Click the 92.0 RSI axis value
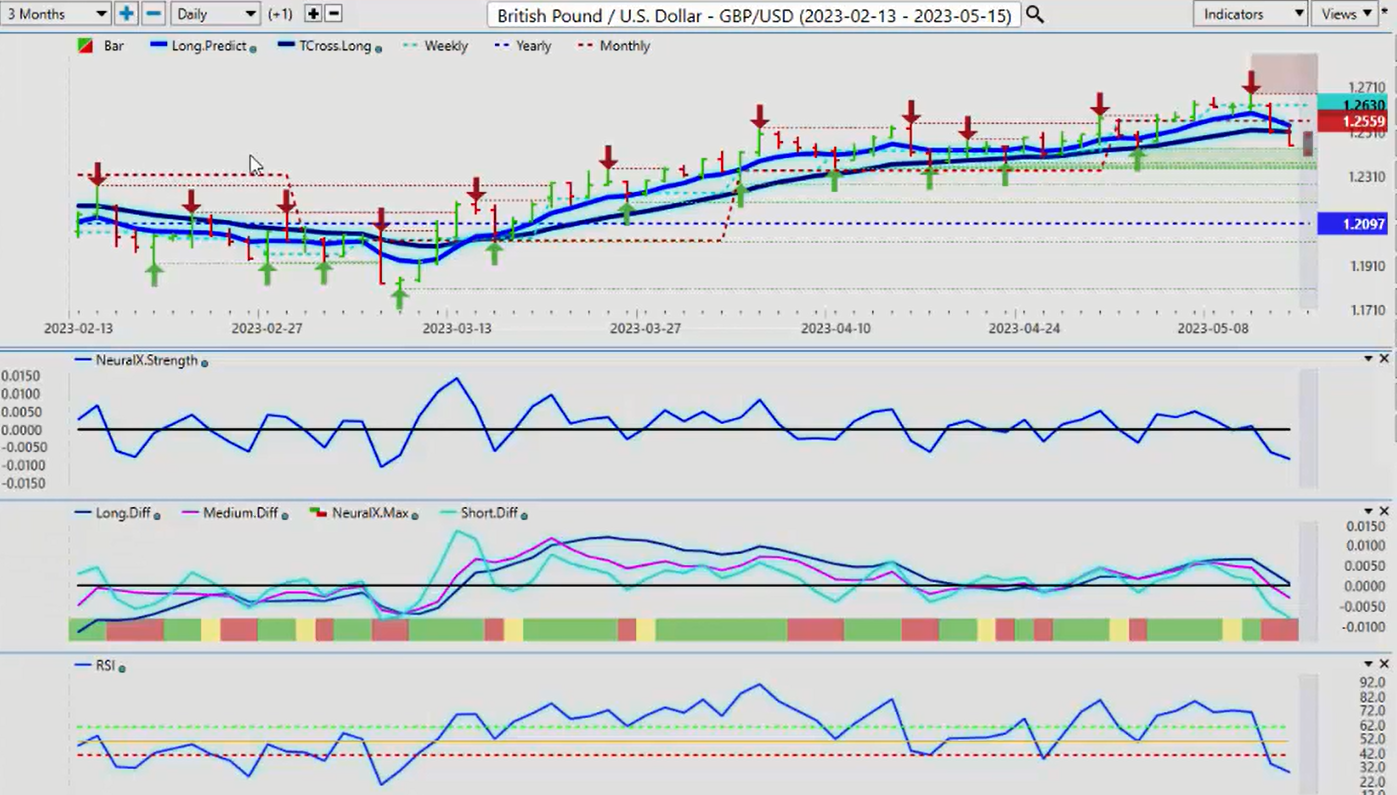The height and width of the screenshot is (795, 1397). coord(1372,682)
